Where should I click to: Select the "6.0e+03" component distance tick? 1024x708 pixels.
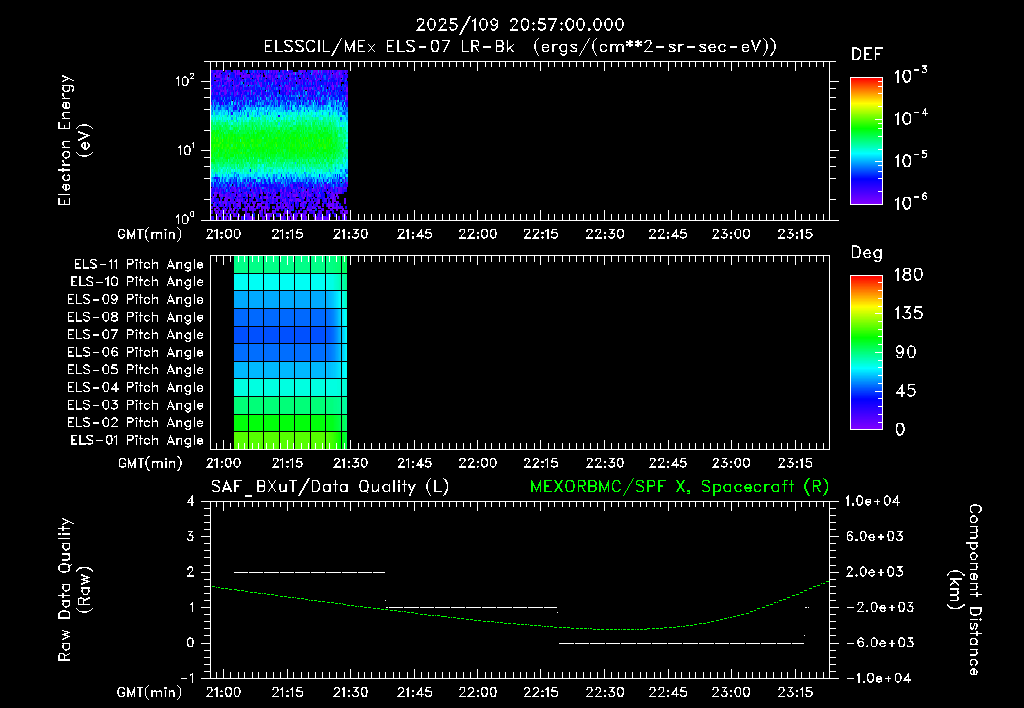[876, 536]
